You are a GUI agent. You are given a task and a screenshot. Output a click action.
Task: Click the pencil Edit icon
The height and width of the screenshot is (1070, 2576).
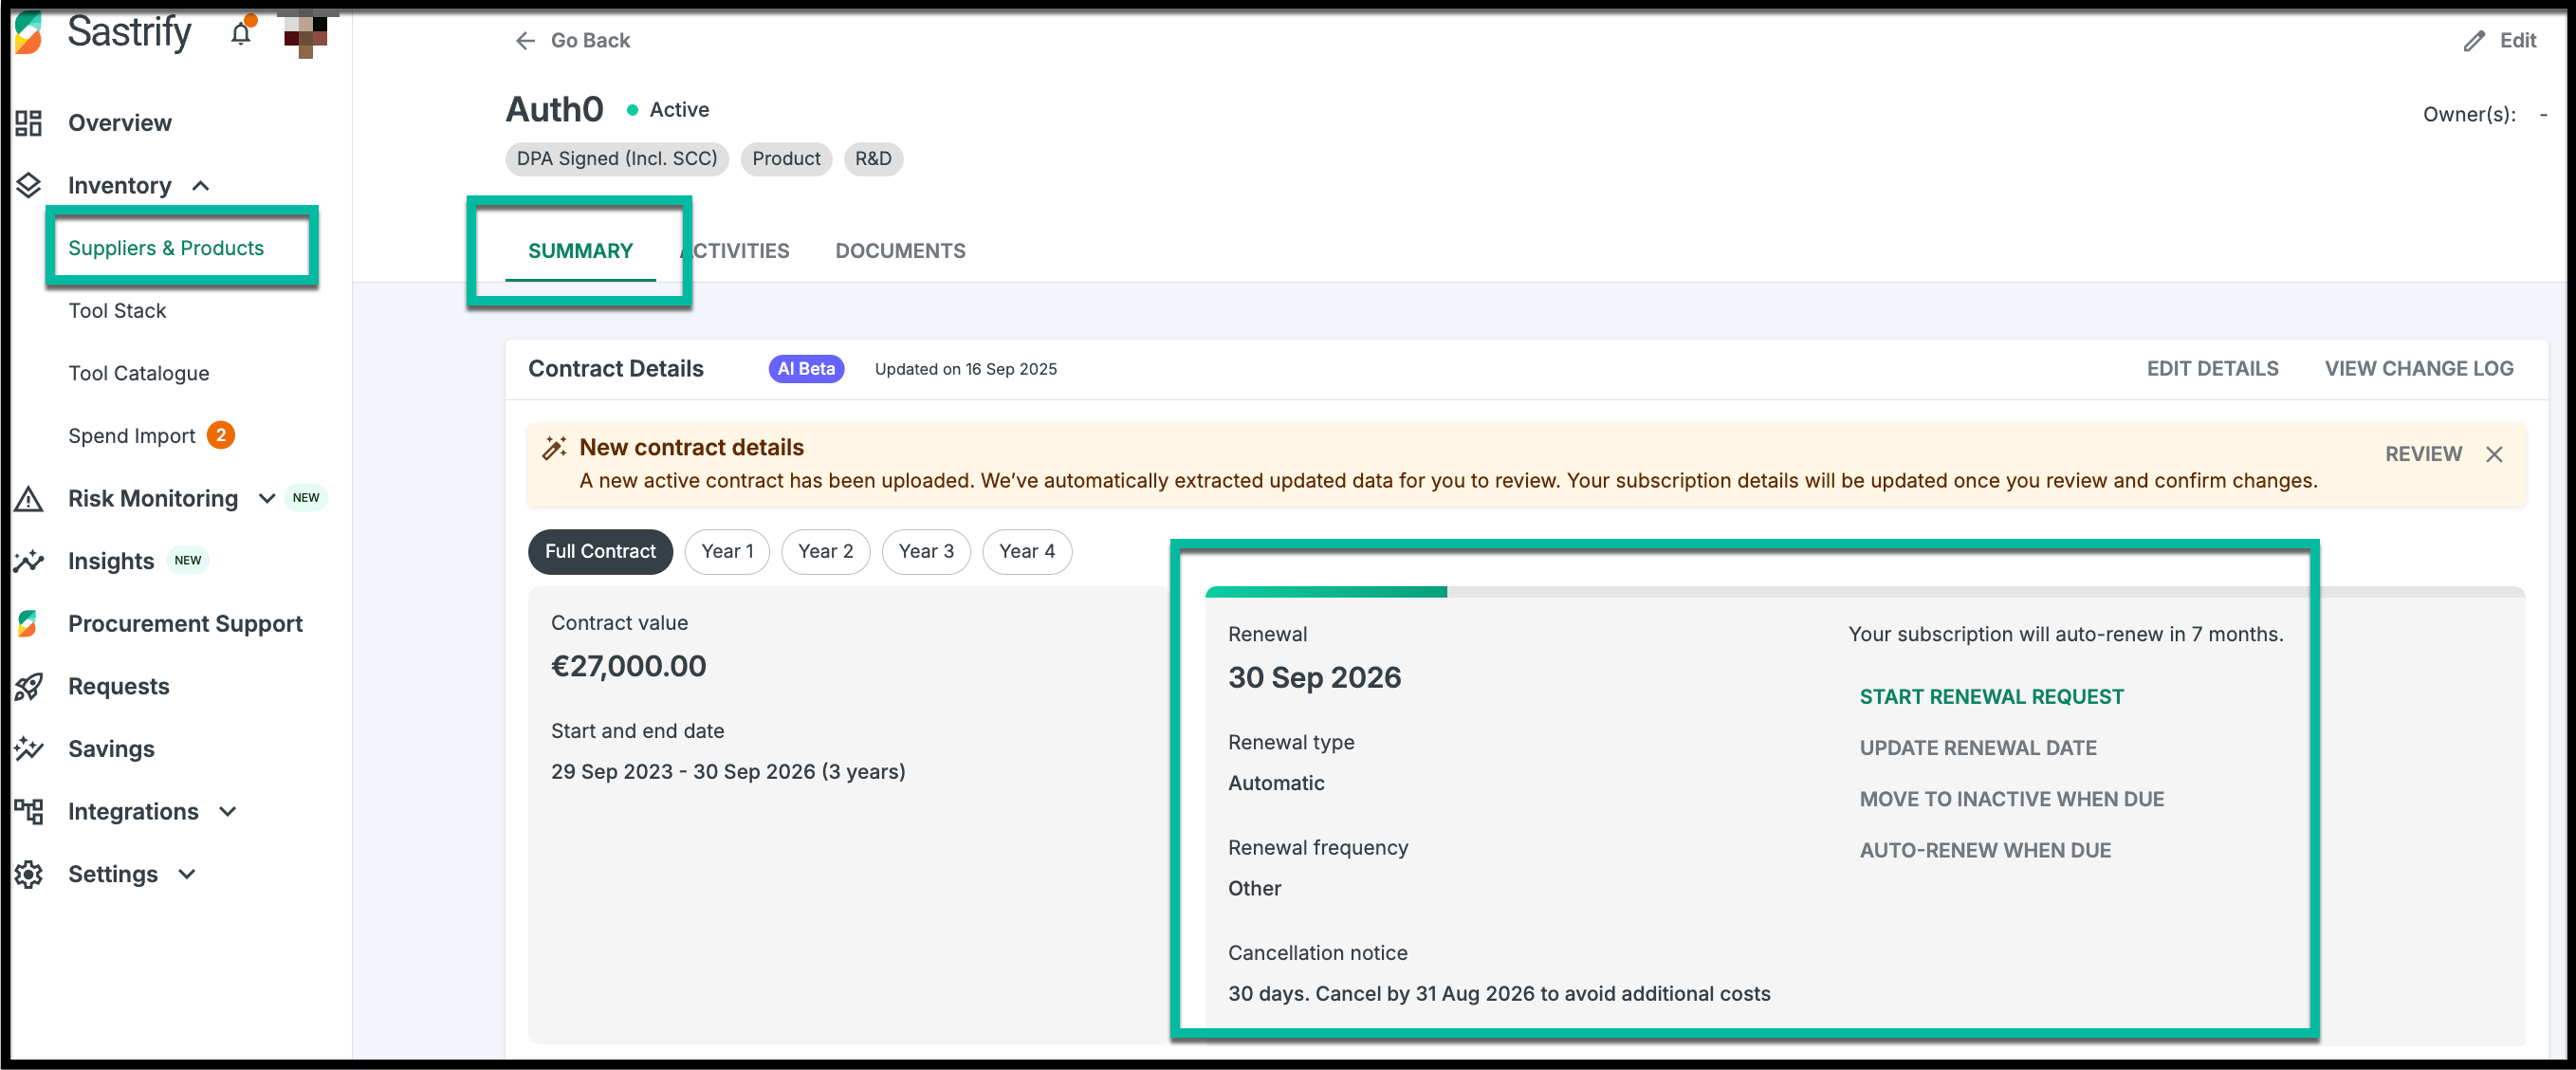(x=2473, y=41)
